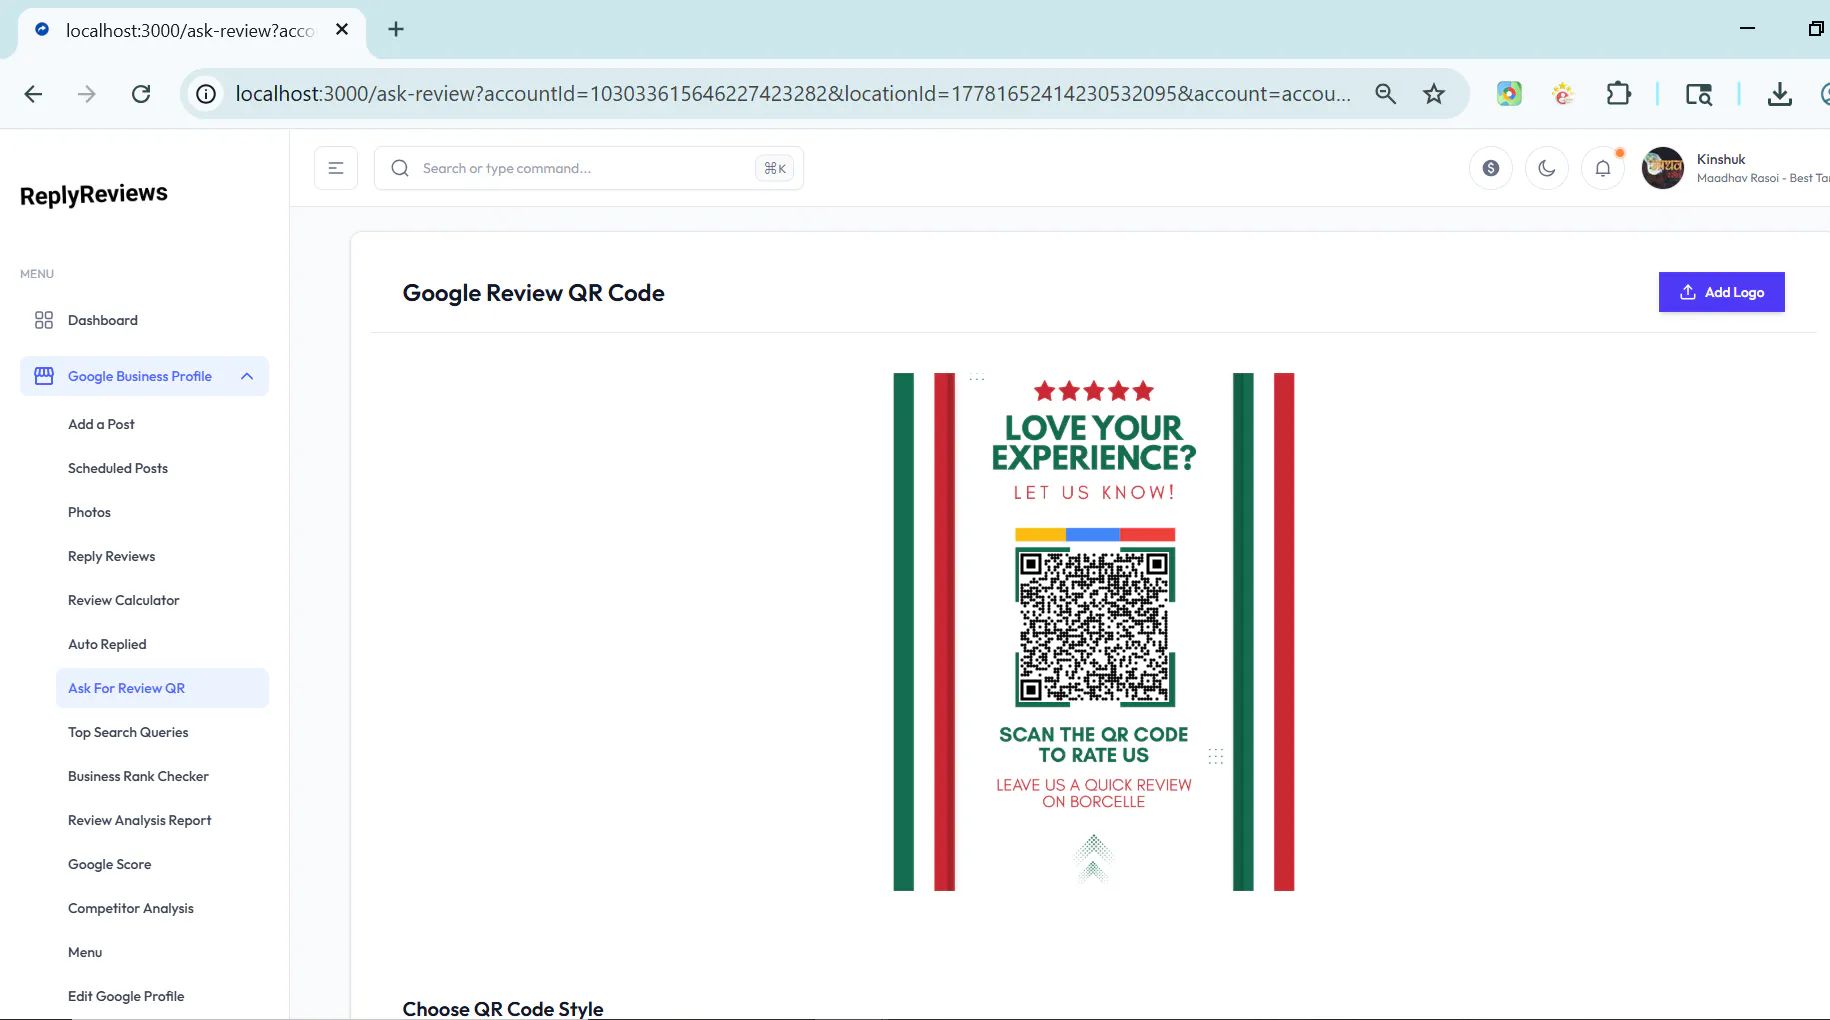This screenshot has height=1020, width=1830.
Task: Open Edit Google Profile
Action: 126,996
